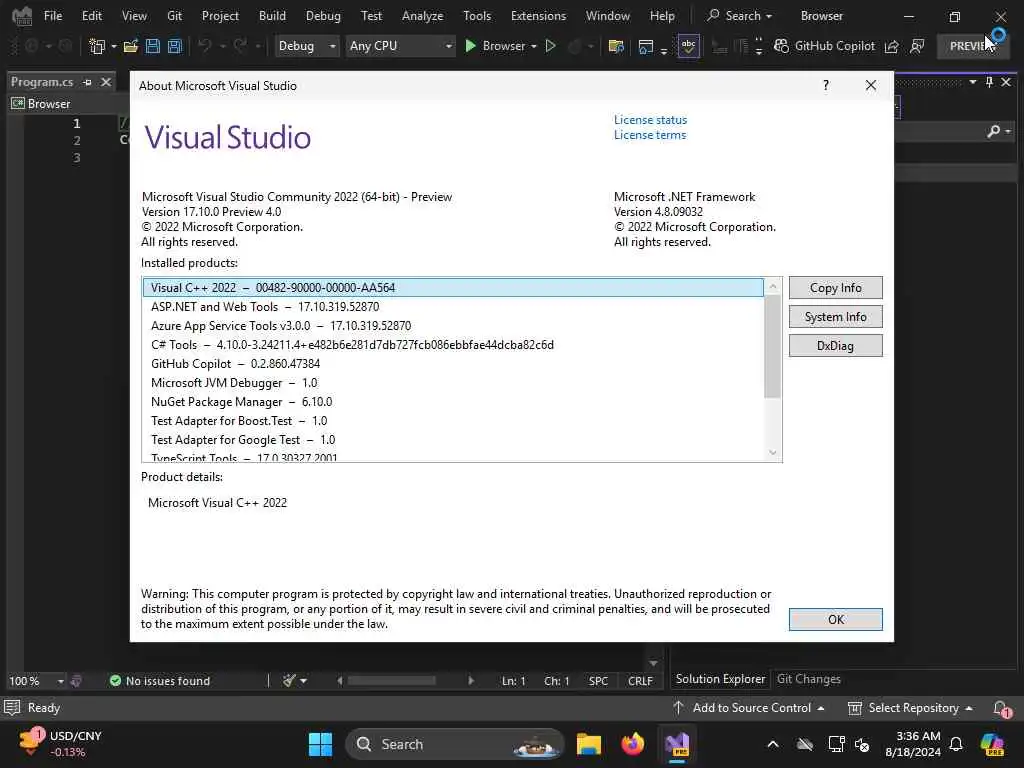1024x768 pixels.
Task: Switch to the Solution Explorer tab
Action: tap(720, 679)
